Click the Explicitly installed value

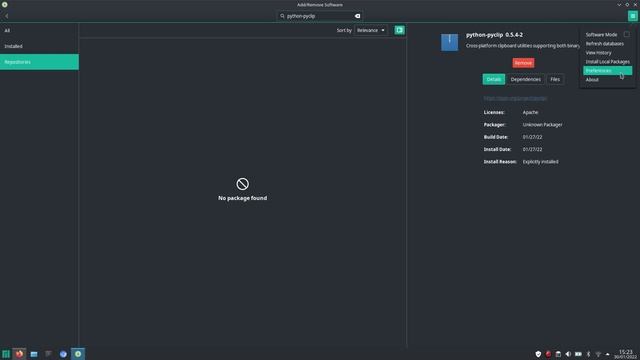(x=540, y=162)
